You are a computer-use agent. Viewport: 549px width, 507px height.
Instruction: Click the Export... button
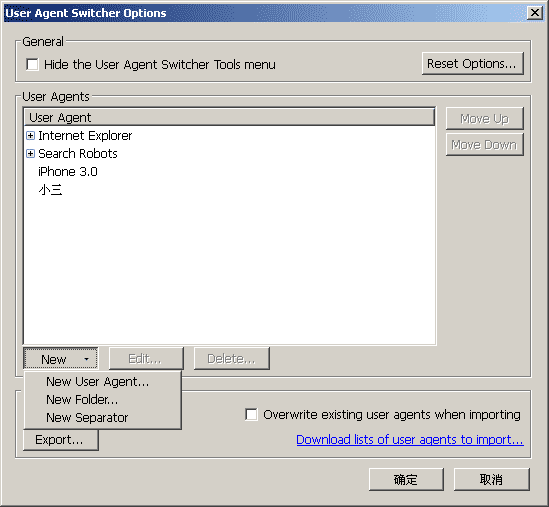[61, 440]
